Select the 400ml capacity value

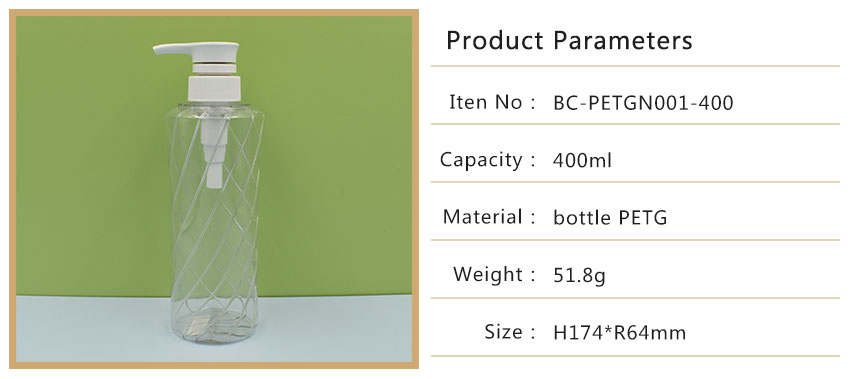(582, 160)
